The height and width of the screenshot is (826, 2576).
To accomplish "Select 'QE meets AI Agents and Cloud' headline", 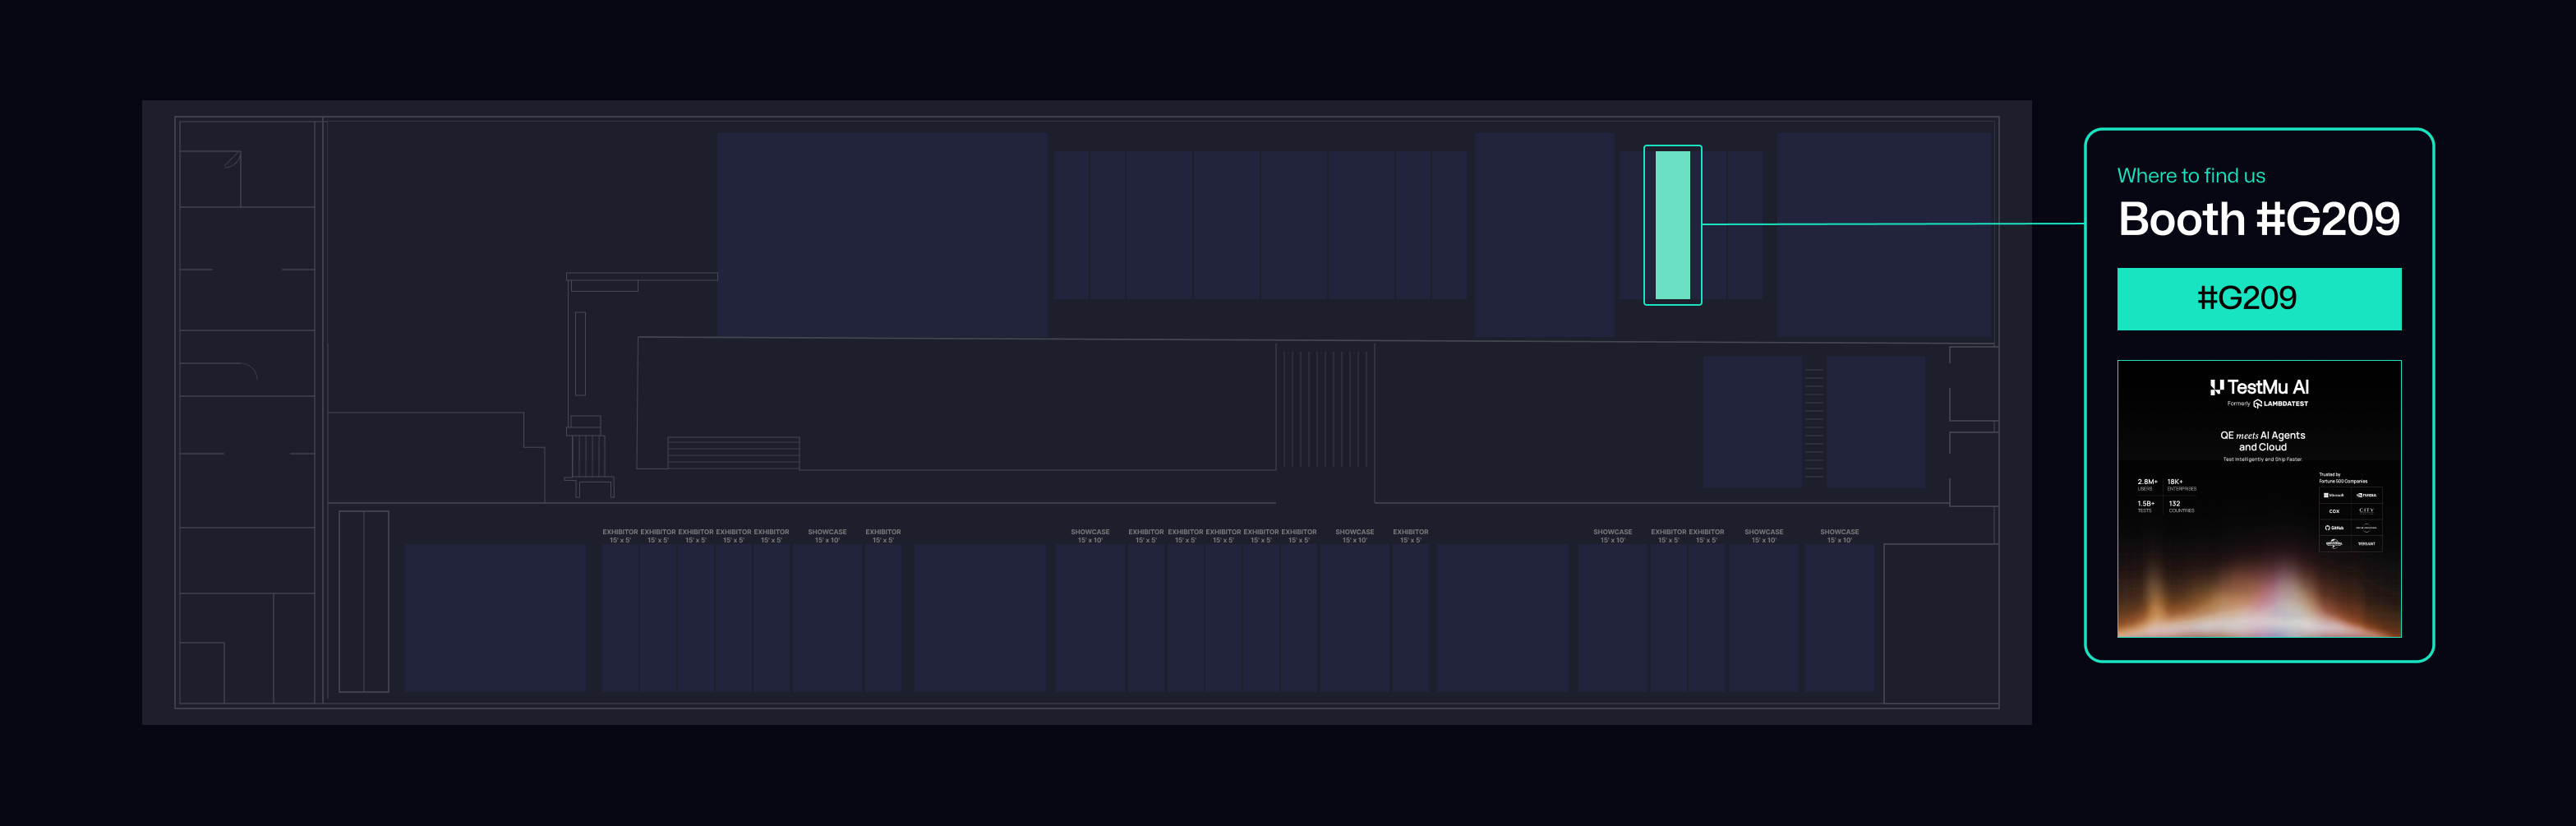I will point(2263,441).
